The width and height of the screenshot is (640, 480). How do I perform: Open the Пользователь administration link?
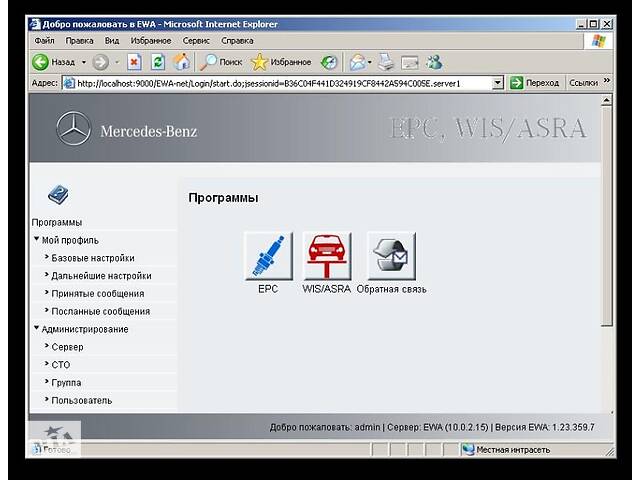pyautogui.click(x=82, y=400)
